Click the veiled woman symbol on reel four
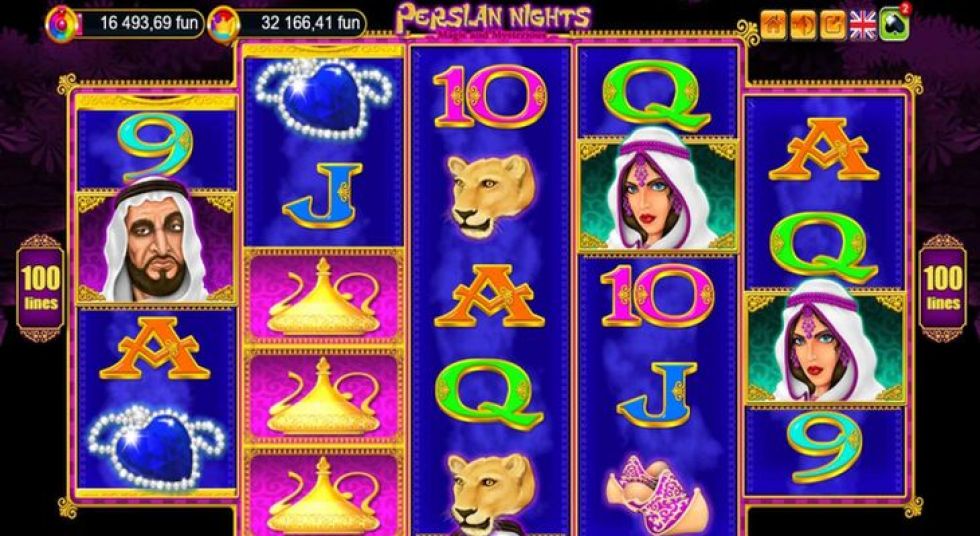980x536 pixels. tap(658, 194)
